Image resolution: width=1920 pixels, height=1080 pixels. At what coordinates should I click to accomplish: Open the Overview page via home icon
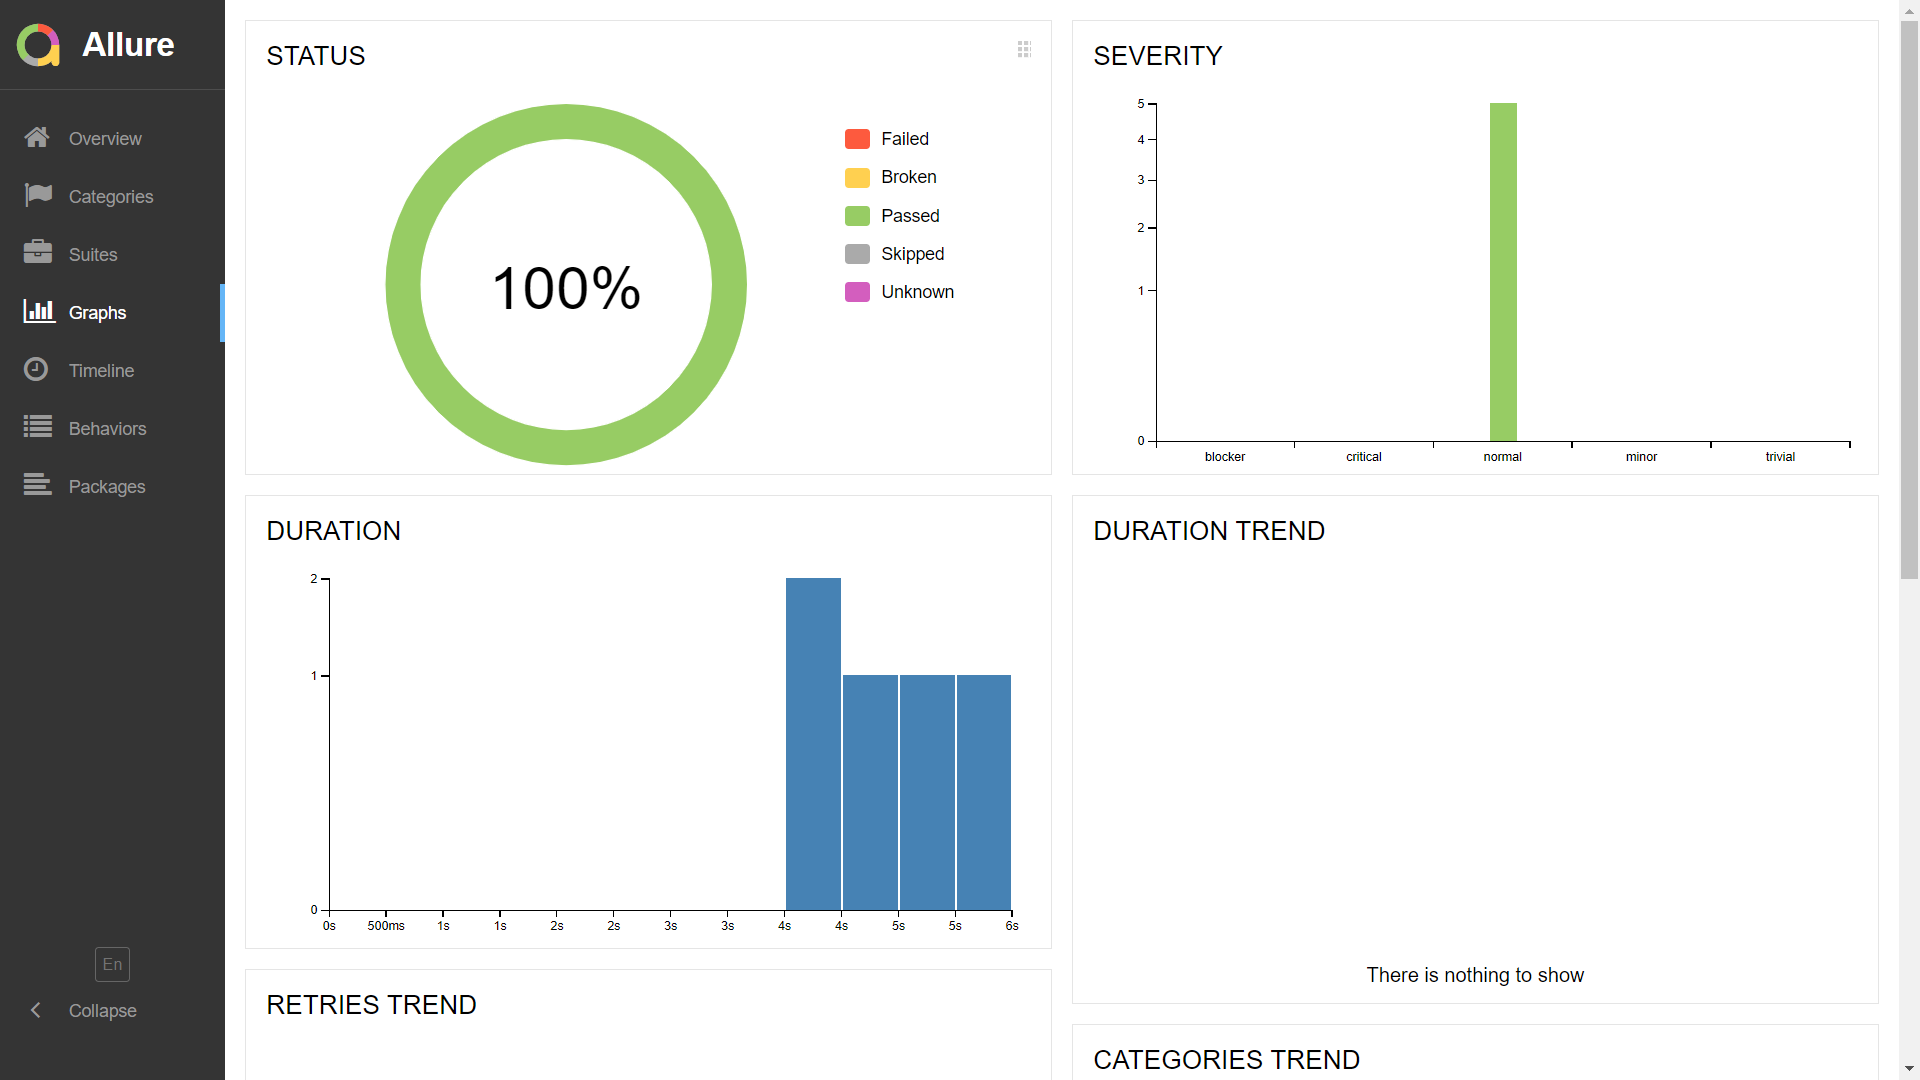[37, 138]
